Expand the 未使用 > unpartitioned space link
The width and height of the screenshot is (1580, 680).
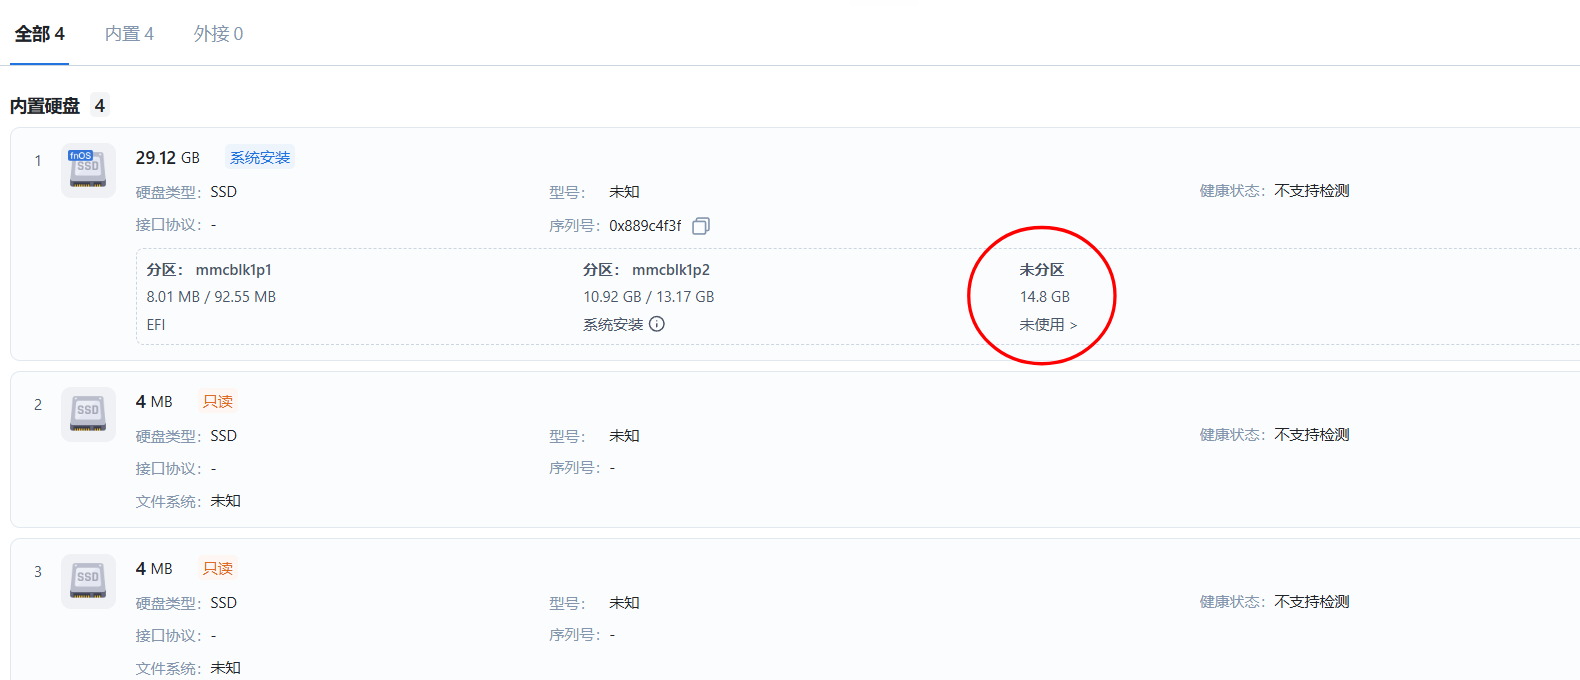(x=1048, y=325)
